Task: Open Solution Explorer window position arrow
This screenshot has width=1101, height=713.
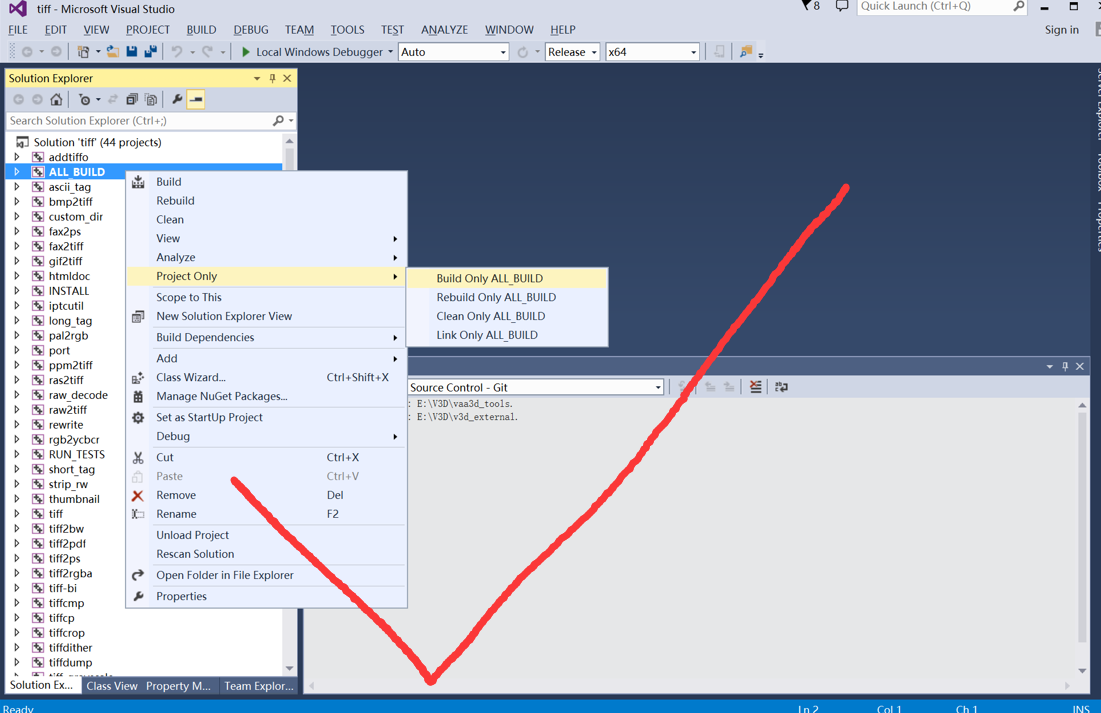Action: [x=257, y=78]
